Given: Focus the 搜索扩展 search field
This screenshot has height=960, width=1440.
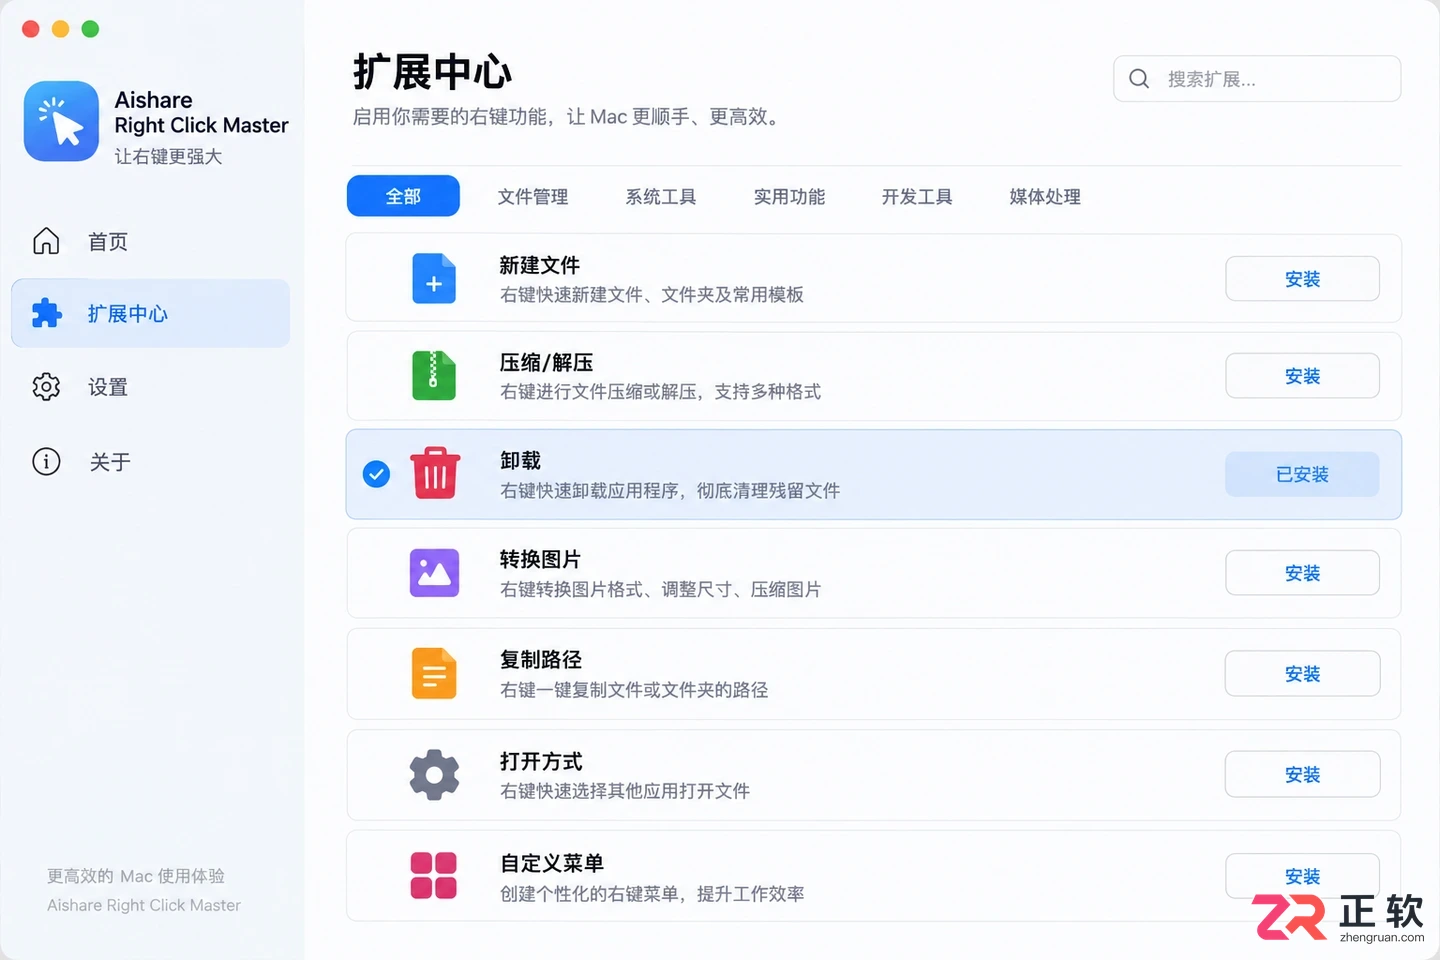Looking at the screenshot, I should click(x=1257, y=79).
